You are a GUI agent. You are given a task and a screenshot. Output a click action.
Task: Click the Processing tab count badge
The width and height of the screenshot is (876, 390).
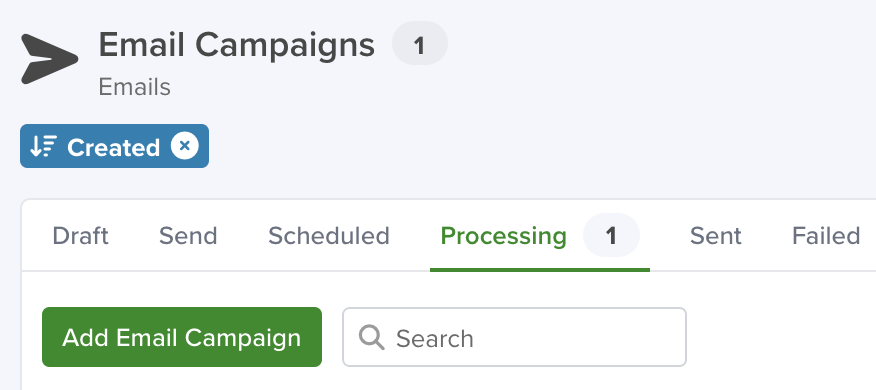pyautogui.click(x=611, y=235)
